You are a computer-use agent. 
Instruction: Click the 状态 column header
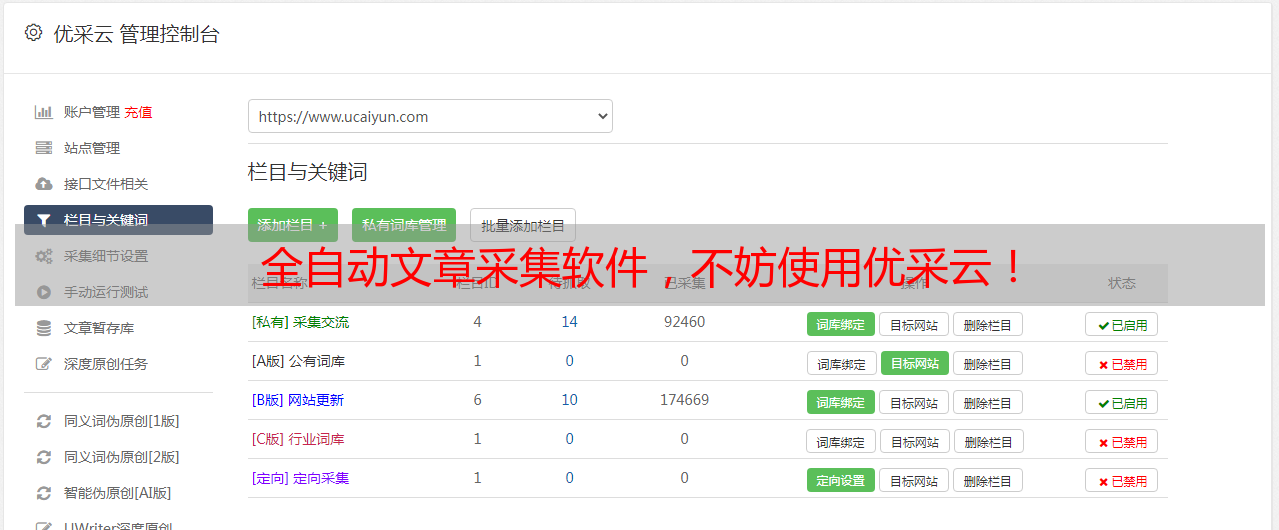(1122, 283)
